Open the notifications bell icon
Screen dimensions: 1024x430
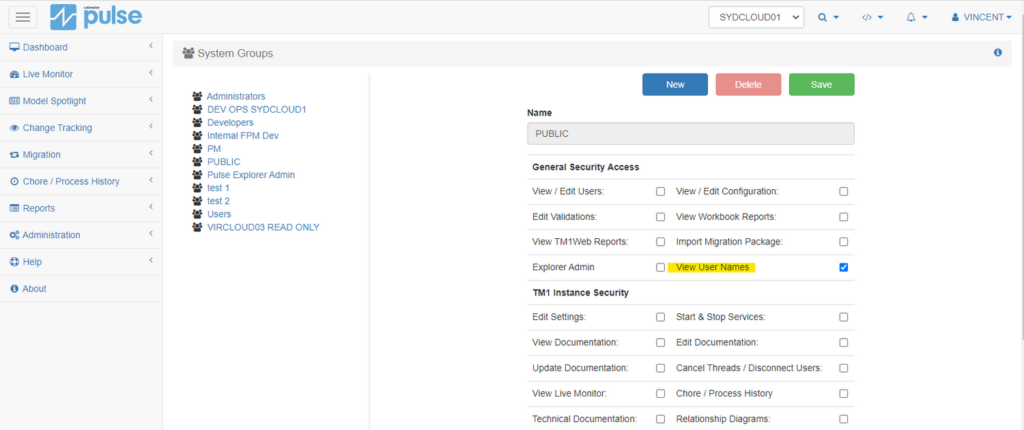pyautogui.click(x=917, y=17)
